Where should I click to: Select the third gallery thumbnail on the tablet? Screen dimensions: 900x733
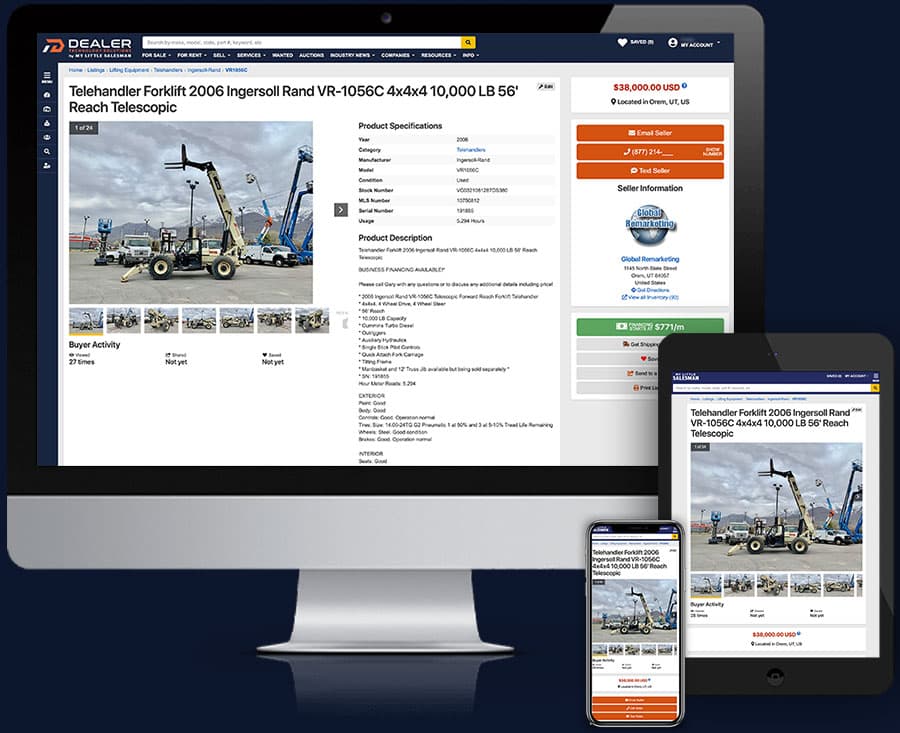click(773, 585)
